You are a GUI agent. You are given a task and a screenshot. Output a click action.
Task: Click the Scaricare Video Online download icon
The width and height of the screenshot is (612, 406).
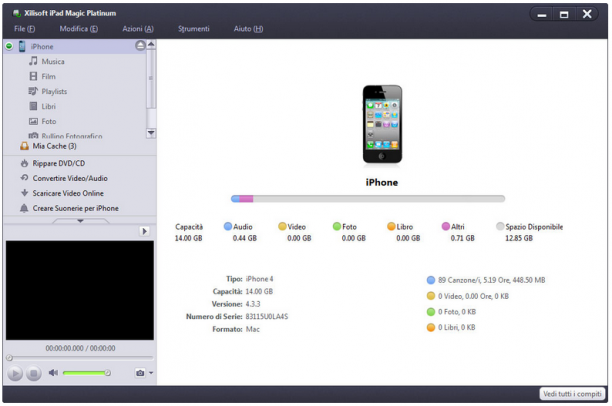pyautogui.click(x=25, y=193)
